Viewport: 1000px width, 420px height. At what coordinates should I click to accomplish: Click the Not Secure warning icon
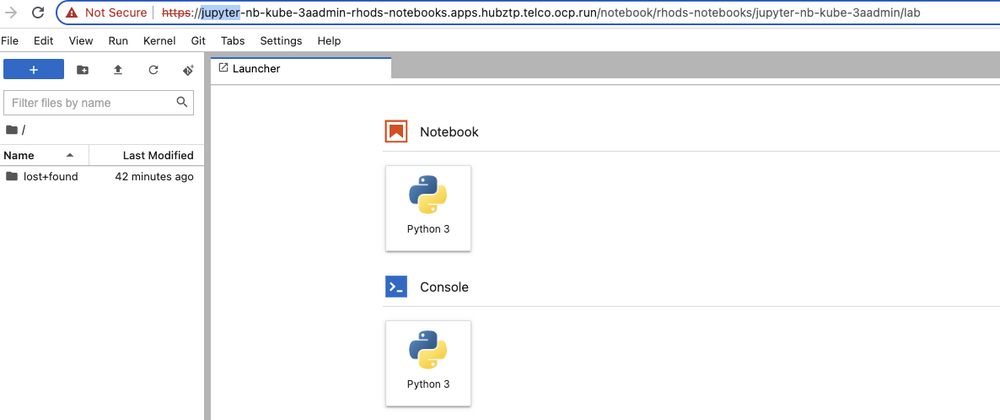pos(71,13)
